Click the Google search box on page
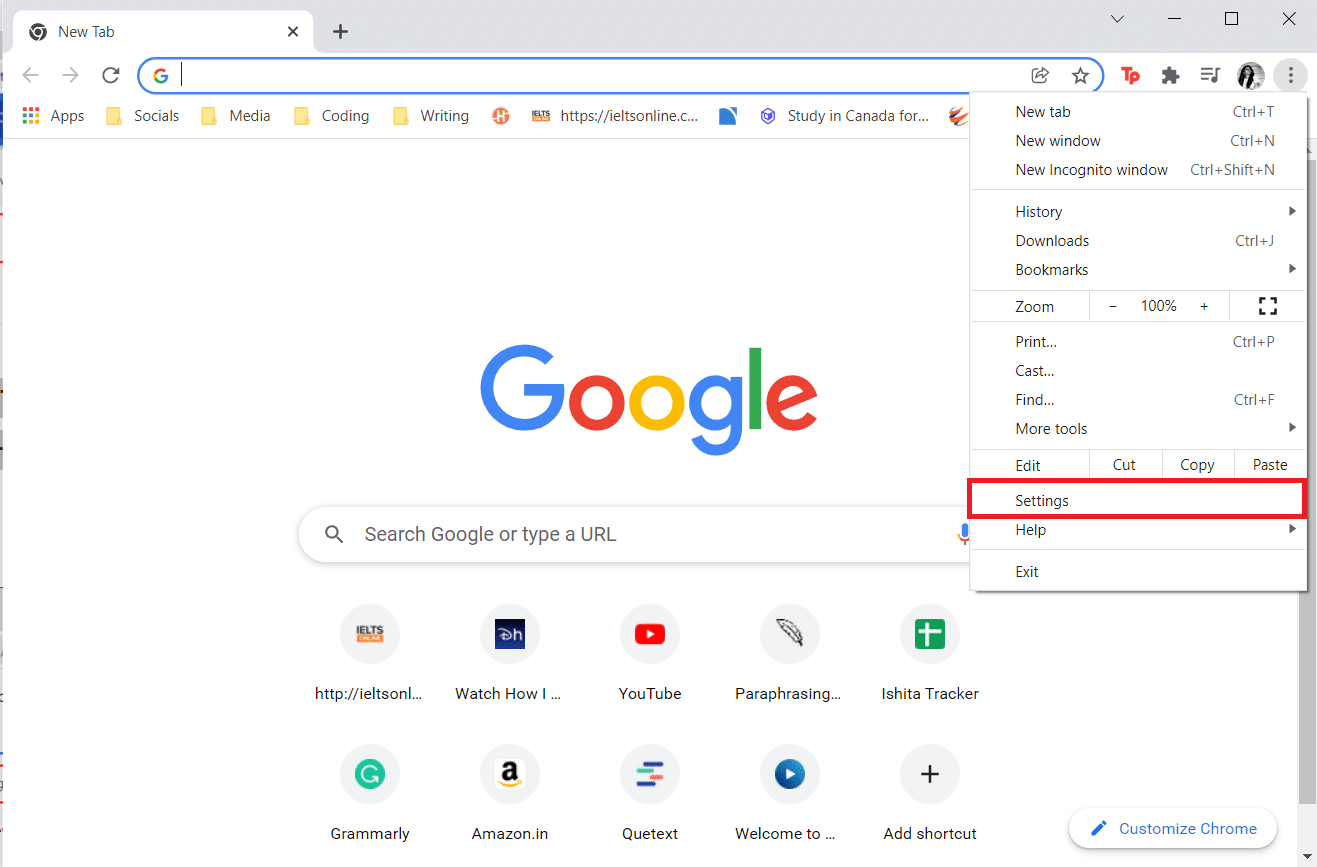The height and width of the screenshot is (867, 1317). [640, 534]
